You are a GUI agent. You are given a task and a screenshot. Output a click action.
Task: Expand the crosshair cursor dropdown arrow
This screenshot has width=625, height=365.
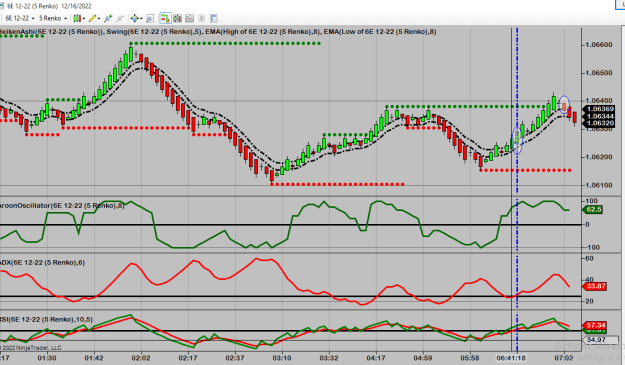pyautogui.click(x=141, y=18)
